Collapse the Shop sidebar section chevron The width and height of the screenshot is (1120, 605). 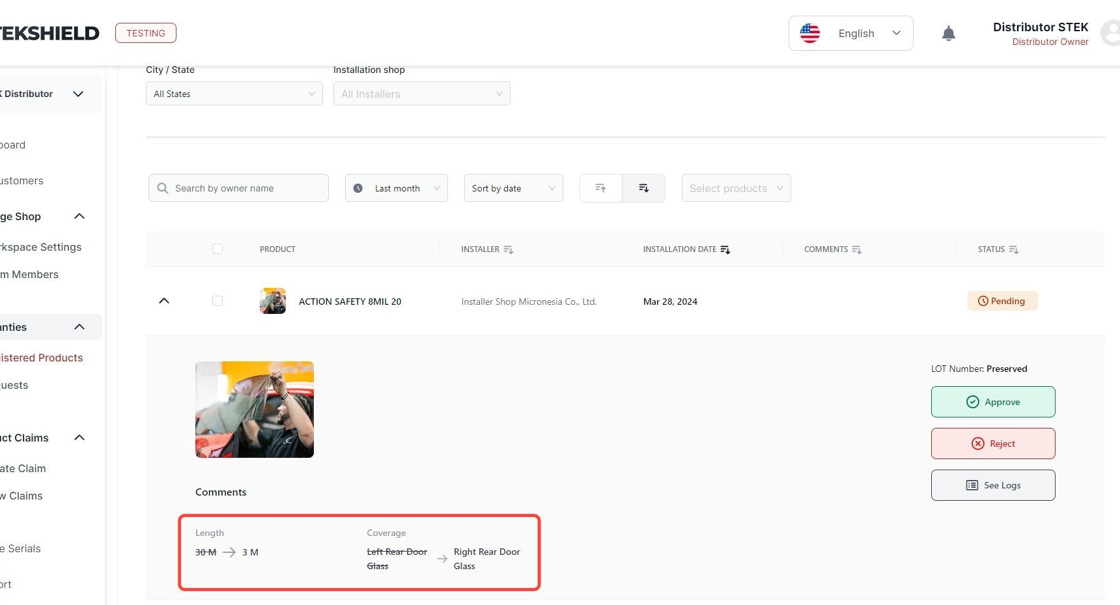pos(79,216)
